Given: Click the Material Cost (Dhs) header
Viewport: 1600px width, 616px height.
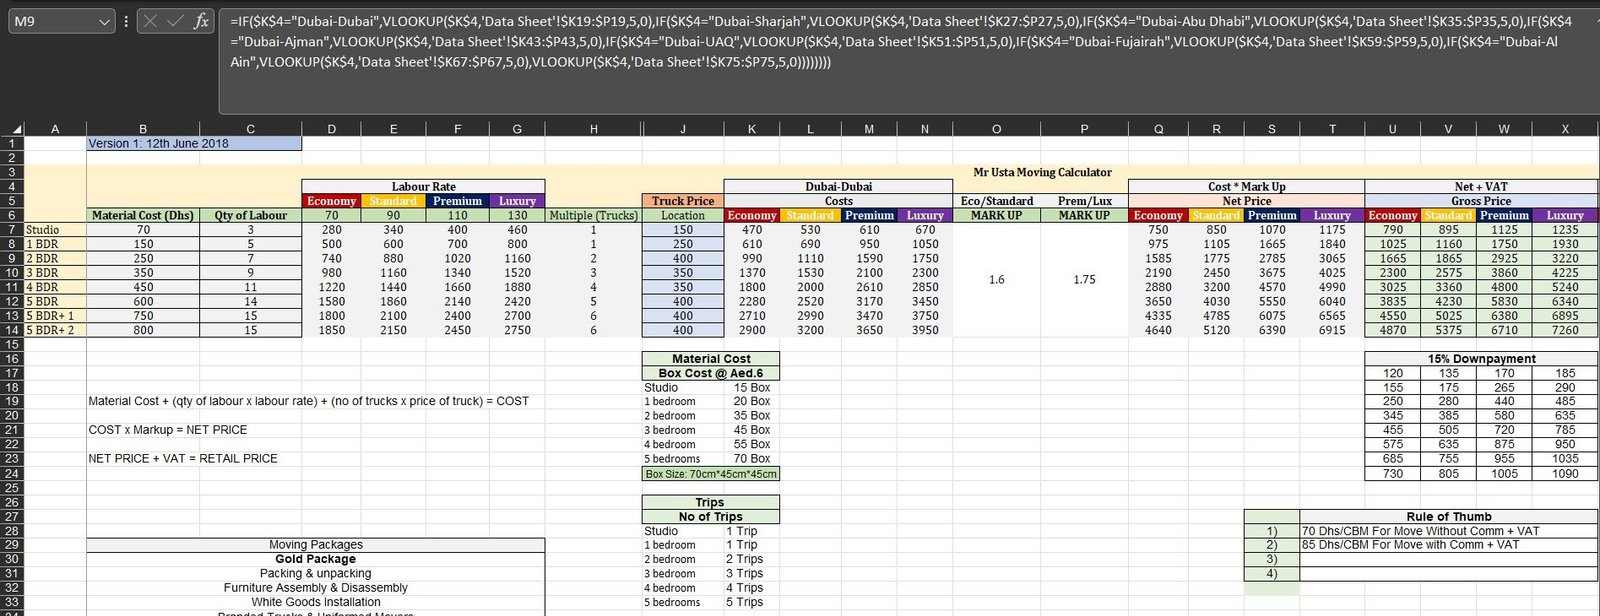Looking at the screenshot, I should pyautogui.click(x=143, y=215).
